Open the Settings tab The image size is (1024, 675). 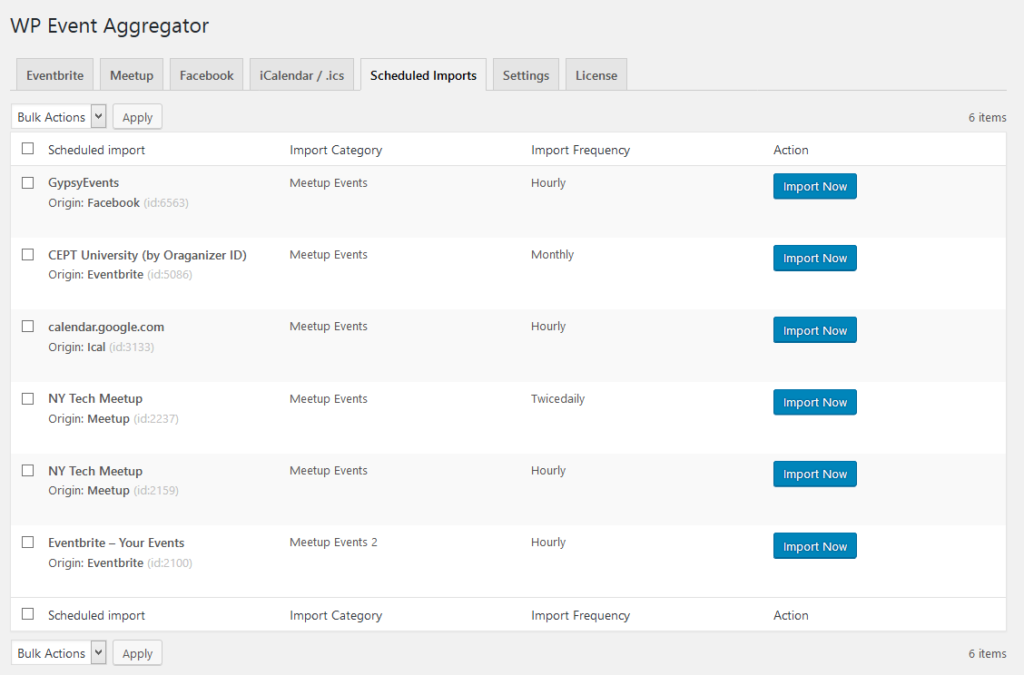525,74
